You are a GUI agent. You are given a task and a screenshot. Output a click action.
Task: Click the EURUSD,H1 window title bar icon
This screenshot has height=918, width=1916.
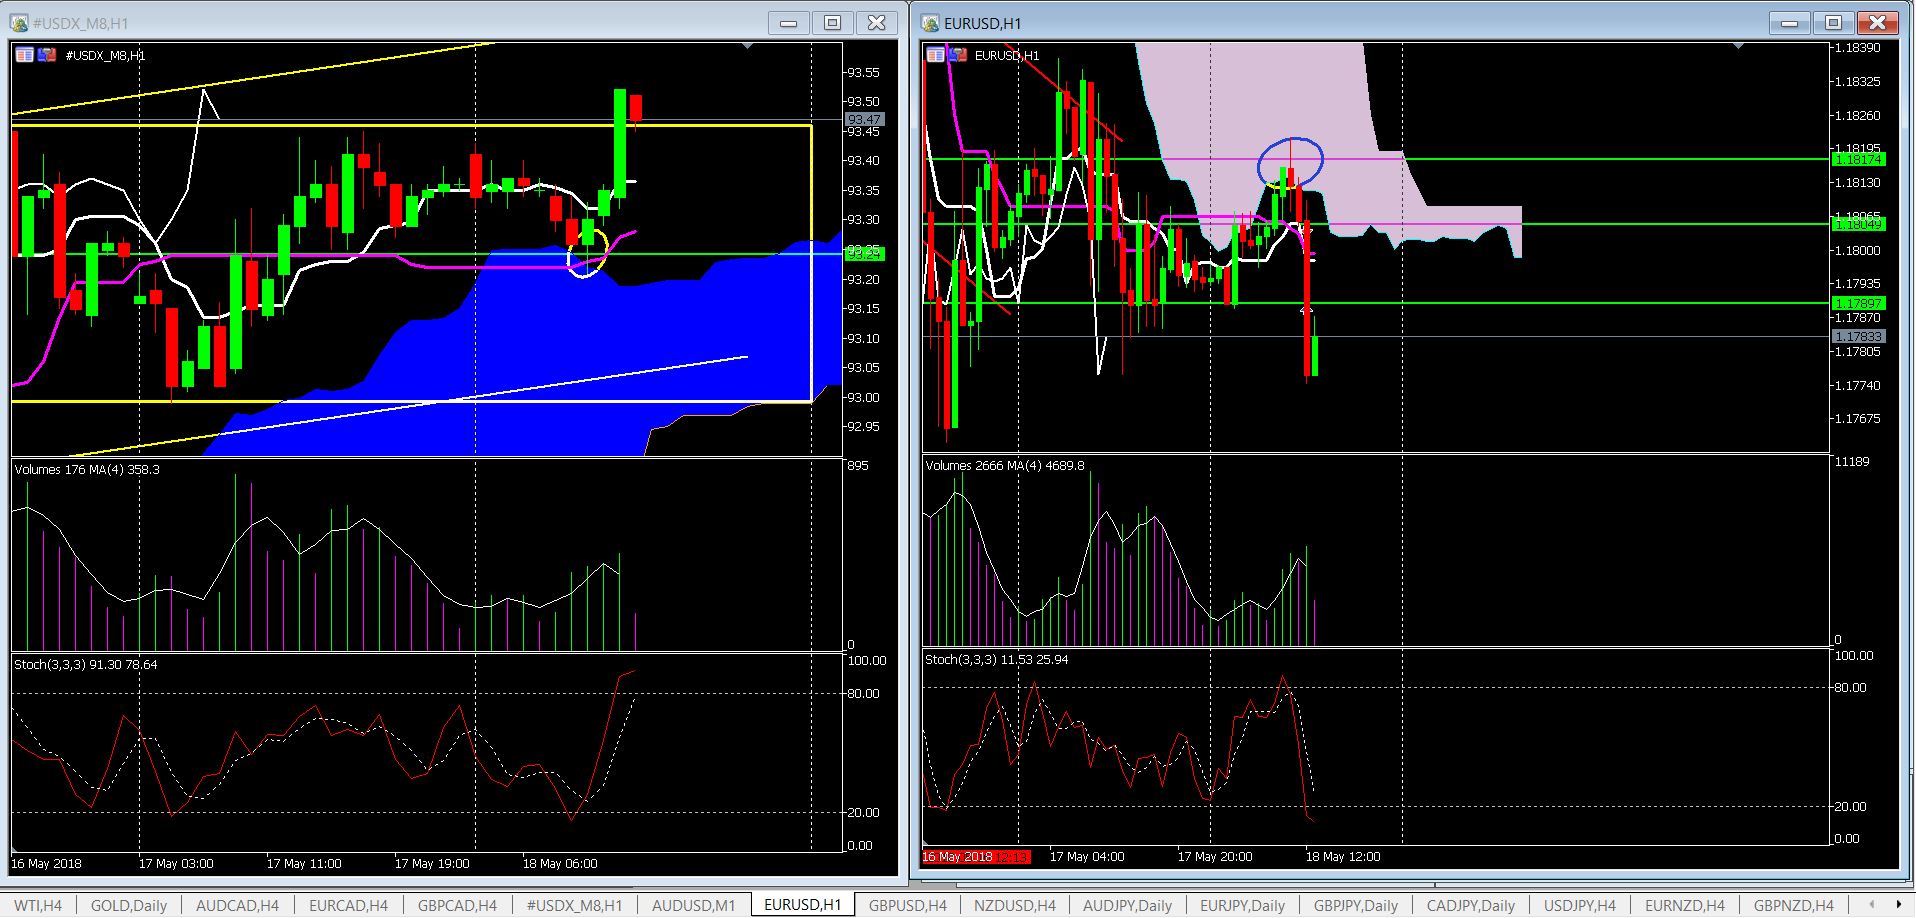930,23
